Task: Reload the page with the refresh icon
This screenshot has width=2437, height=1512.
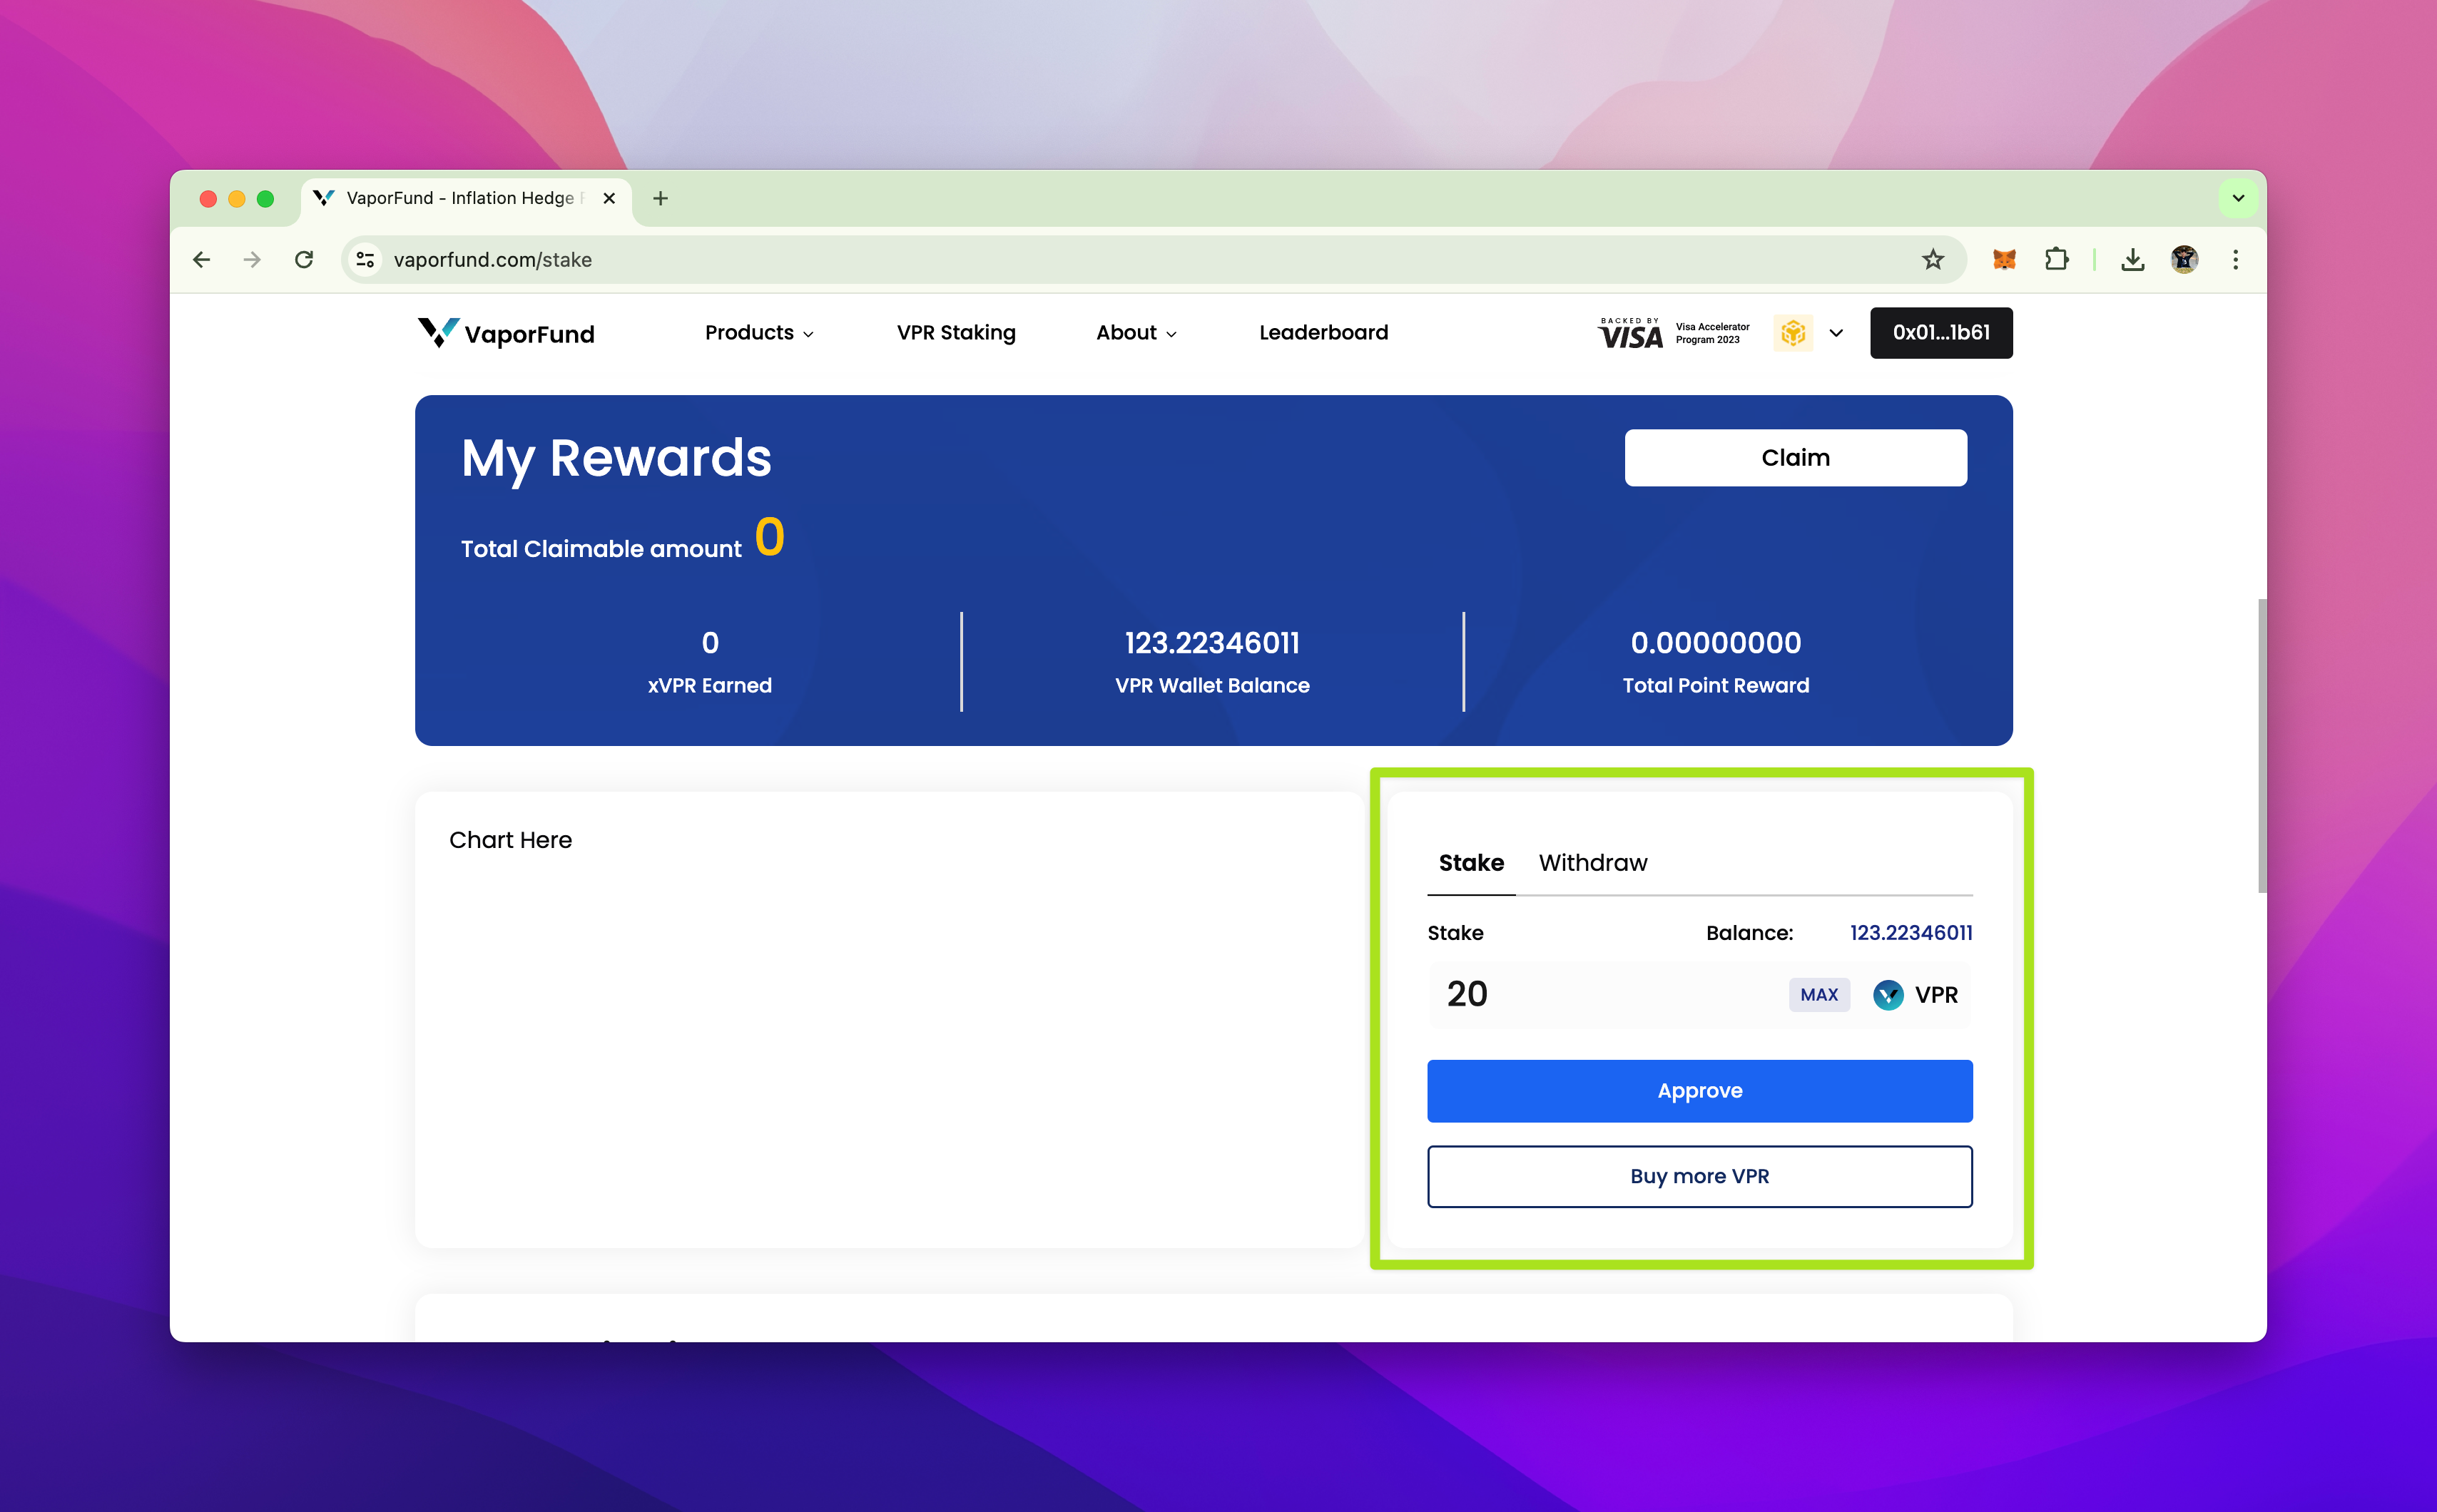Action: (x=304, y=260)
